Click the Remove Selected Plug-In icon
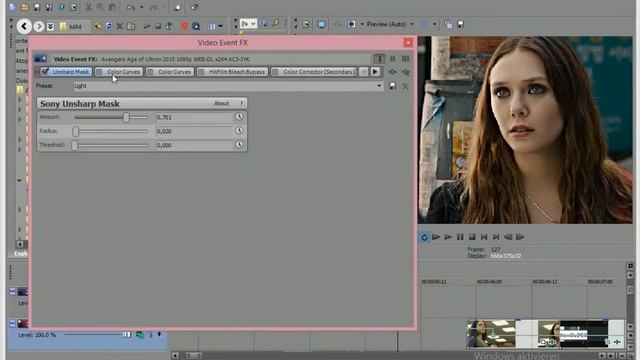This screenshot has height=360, width=640. pyautogui.click(x=405, y=72)
